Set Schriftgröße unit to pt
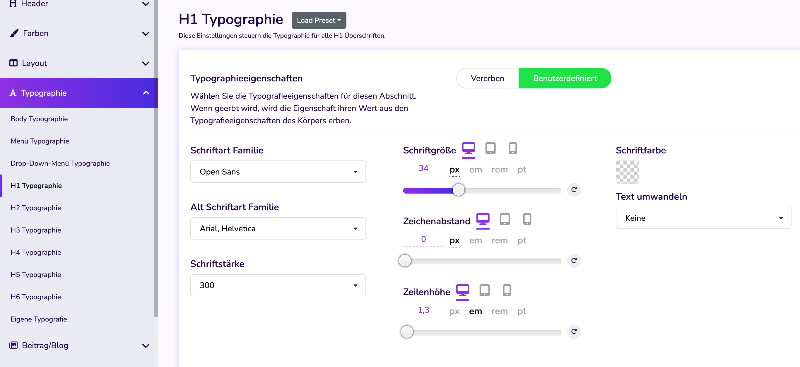The image size is (800, 367). coord(521,169)
